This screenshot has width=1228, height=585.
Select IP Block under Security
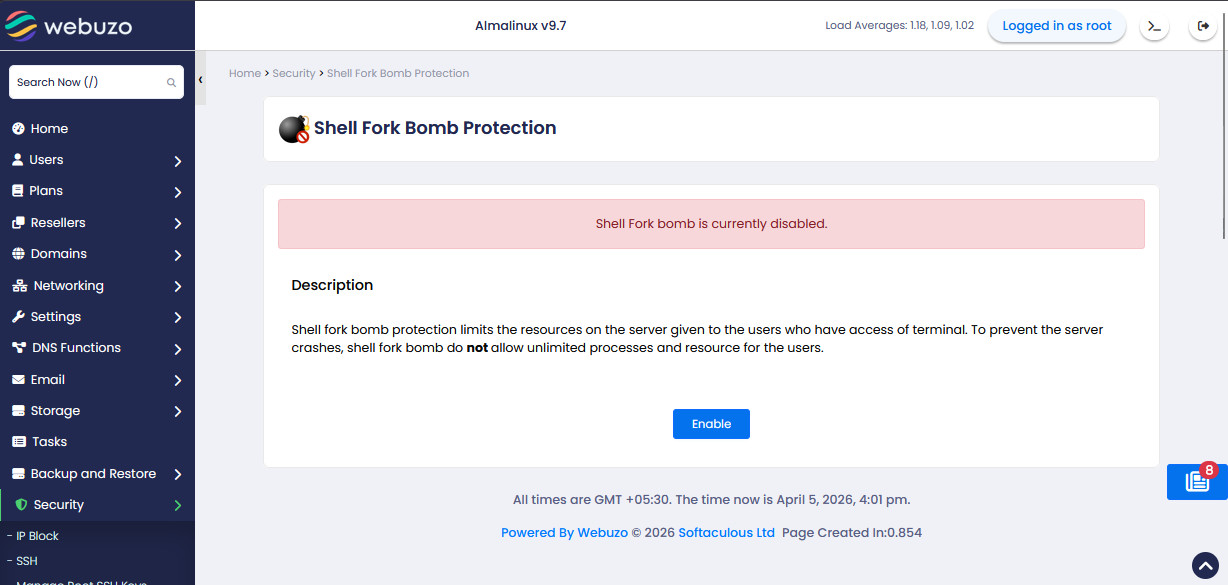tap(37, 536)
